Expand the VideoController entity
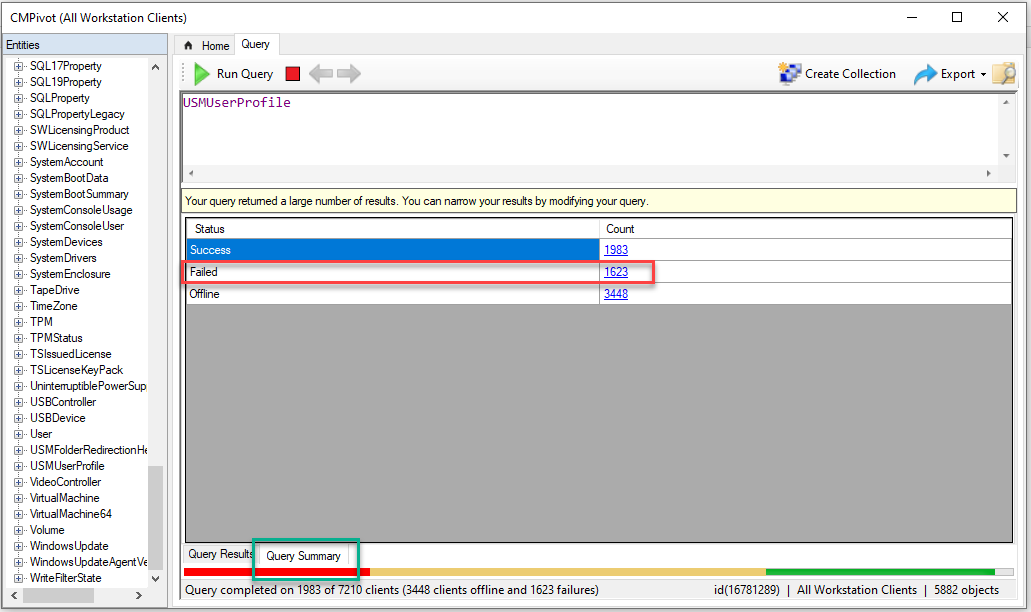1031x612 pixels. point(18,482)
